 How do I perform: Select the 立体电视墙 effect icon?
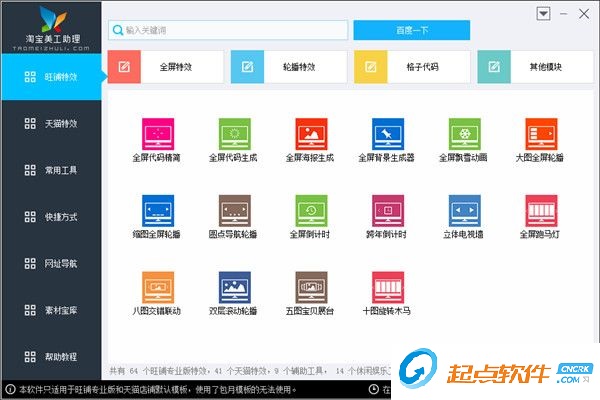pyautogui.click(x=465, y=211)
